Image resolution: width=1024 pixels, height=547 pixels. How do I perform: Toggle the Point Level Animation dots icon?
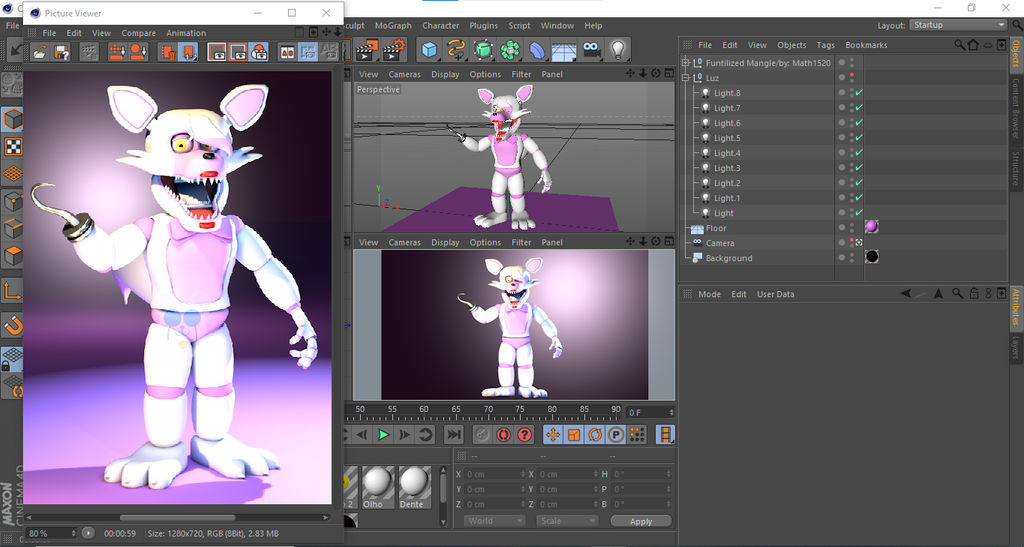pyautogui.click(x=637, y=434)
